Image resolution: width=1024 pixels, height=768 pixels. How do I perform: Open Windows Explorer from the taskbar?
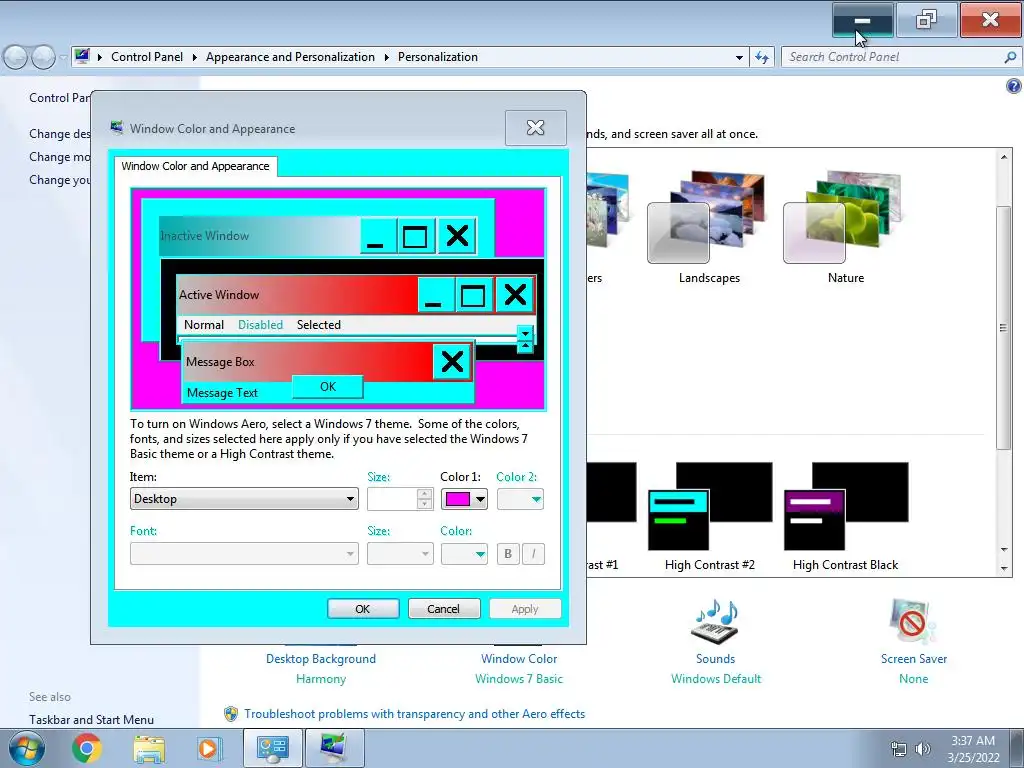coord(149,748)
